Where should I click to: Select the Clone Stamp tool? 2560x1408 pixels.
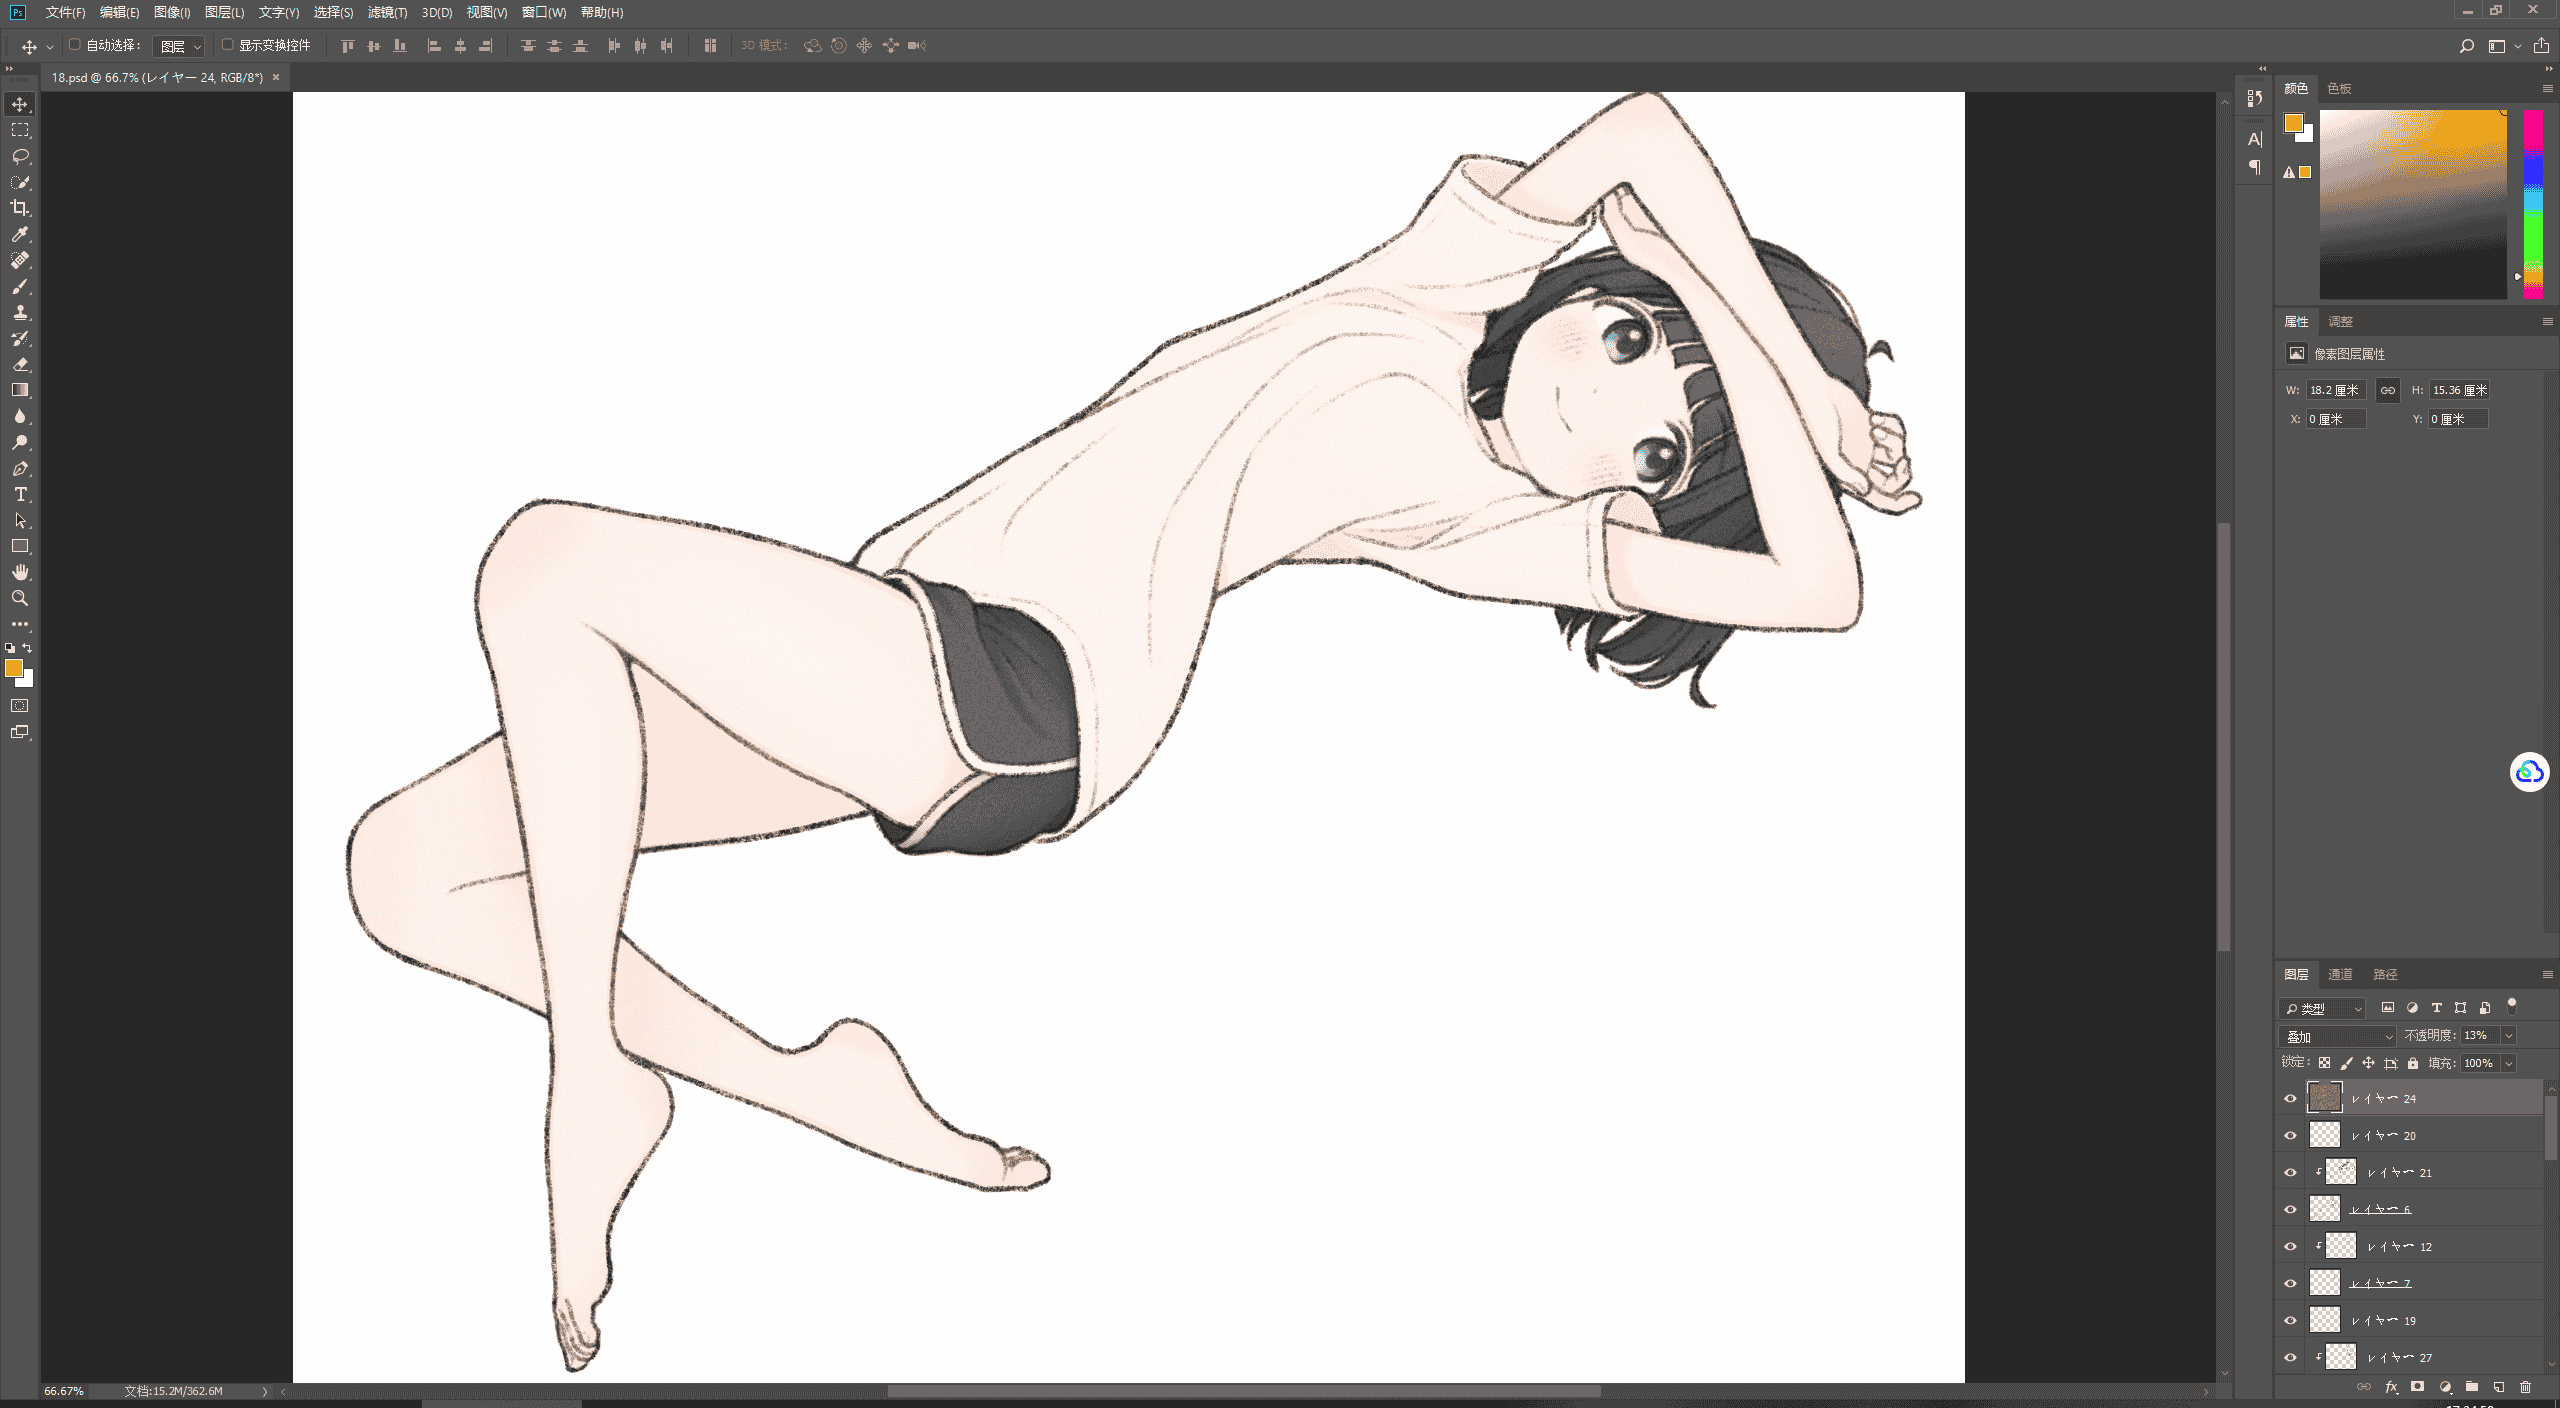click(20, 312)
